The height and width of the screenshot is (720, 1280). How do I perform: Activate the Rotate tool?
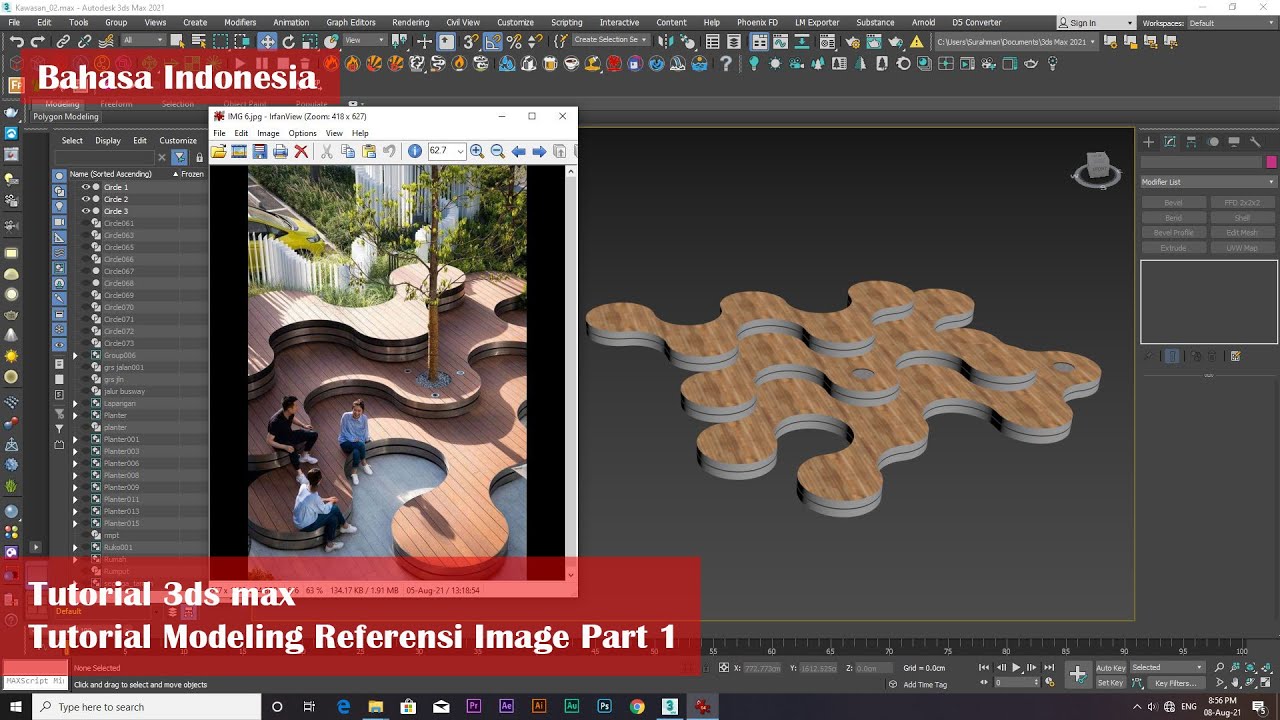[289, 41]
